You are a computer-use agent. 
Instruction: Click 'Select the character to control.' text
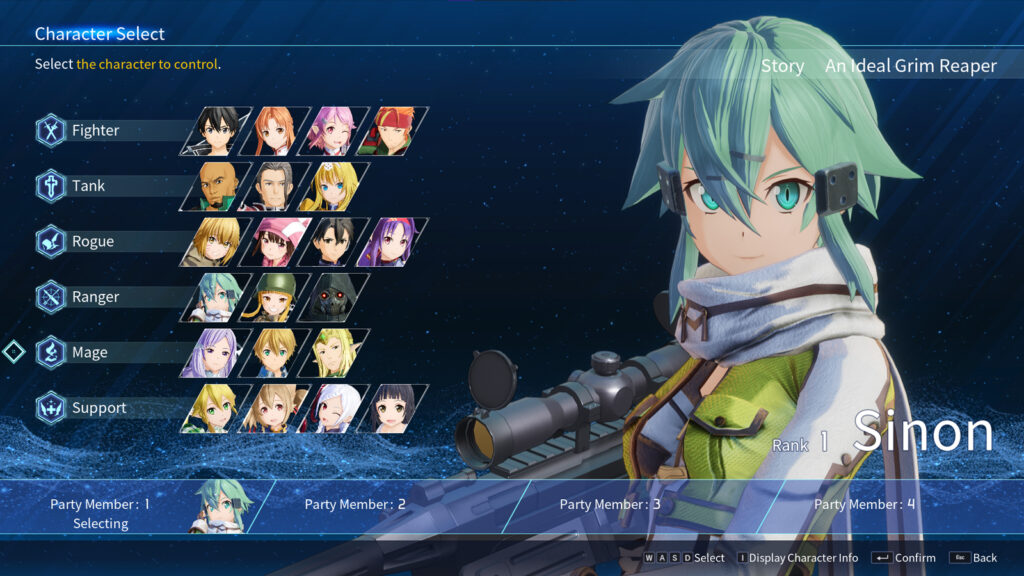pos(128,64)
